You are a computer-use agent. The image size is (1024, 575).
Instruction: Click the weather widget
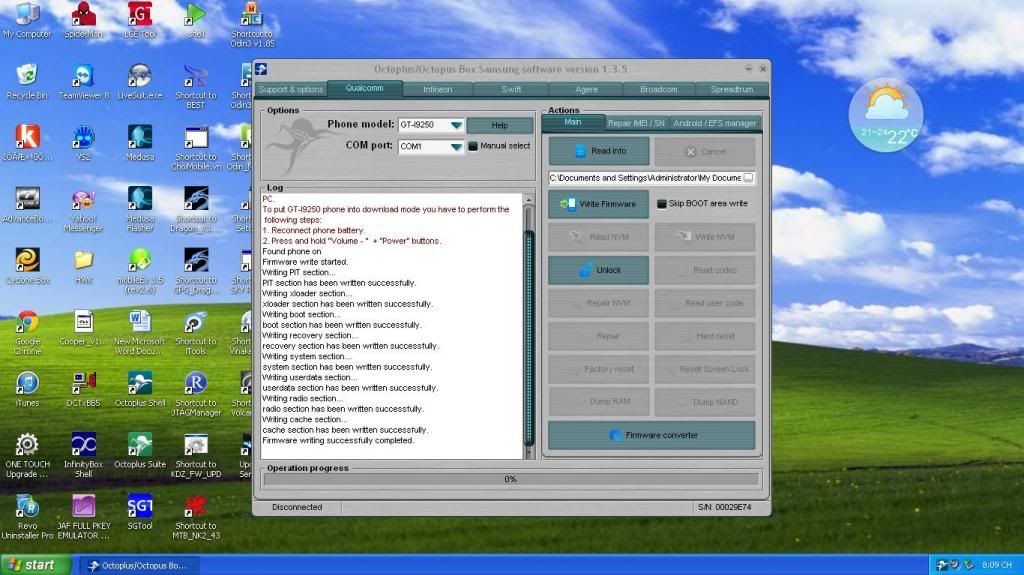(x=886, y=116)
